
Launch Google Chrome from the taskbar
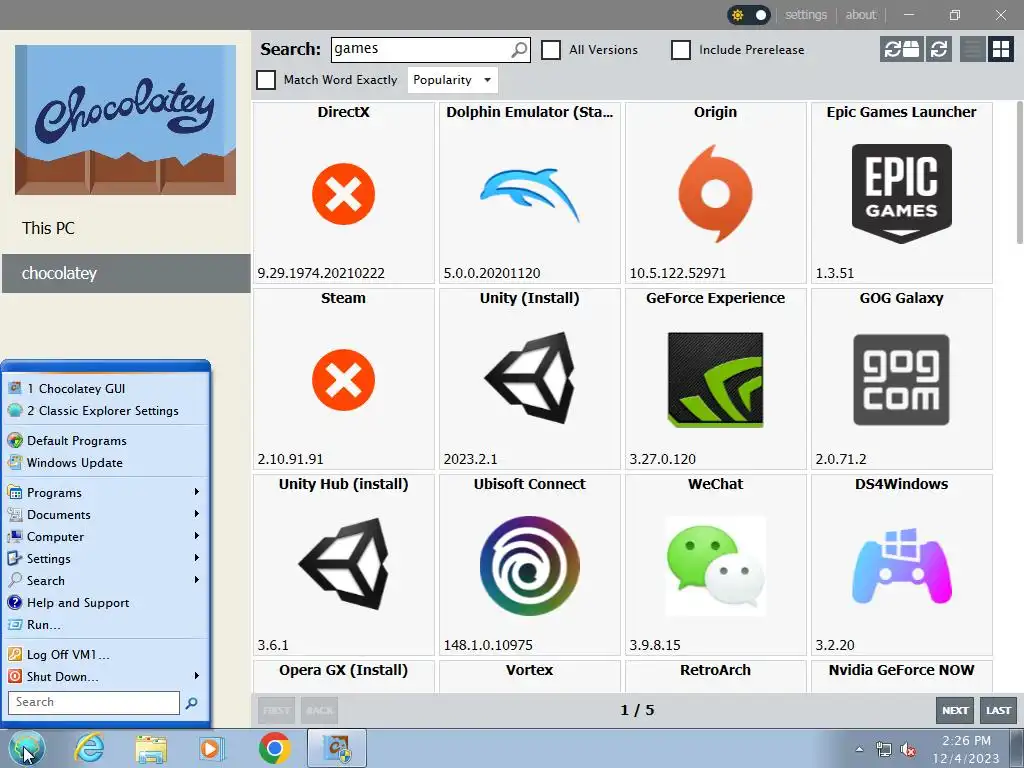(274, 748)
